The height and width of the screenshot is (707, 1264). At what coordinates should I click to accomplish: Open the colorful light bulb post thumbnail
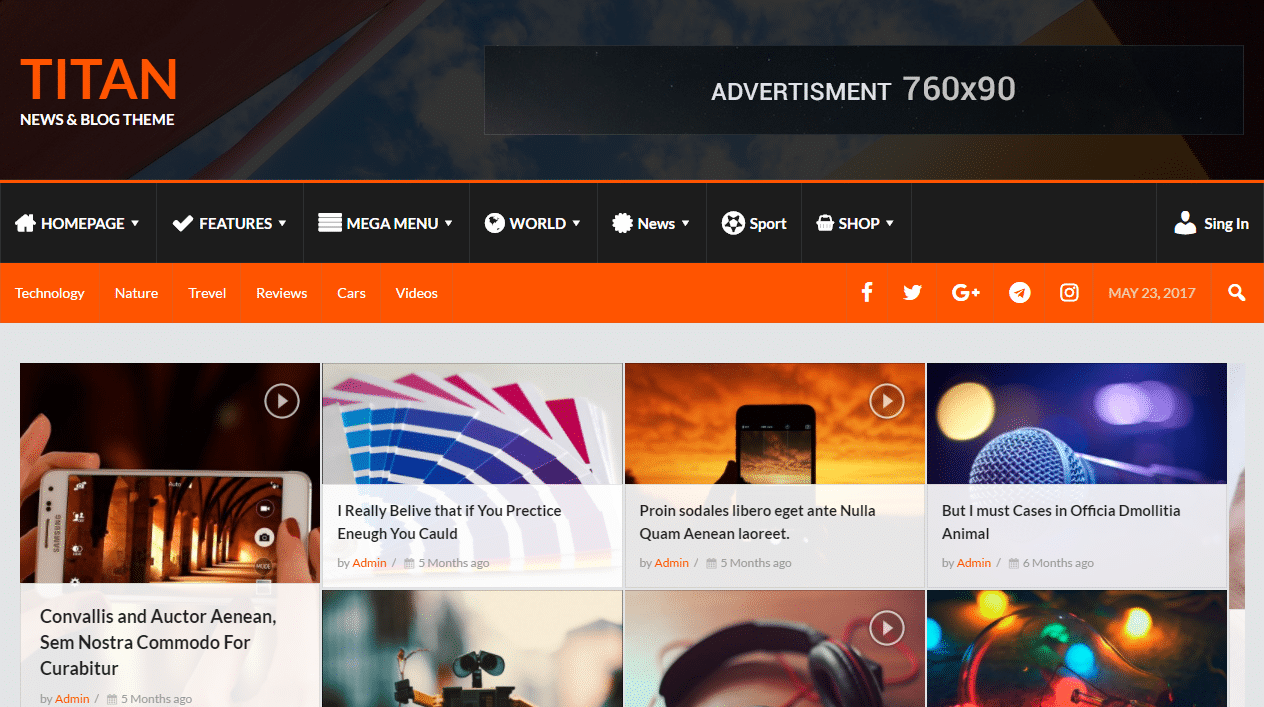[1077, 648]
